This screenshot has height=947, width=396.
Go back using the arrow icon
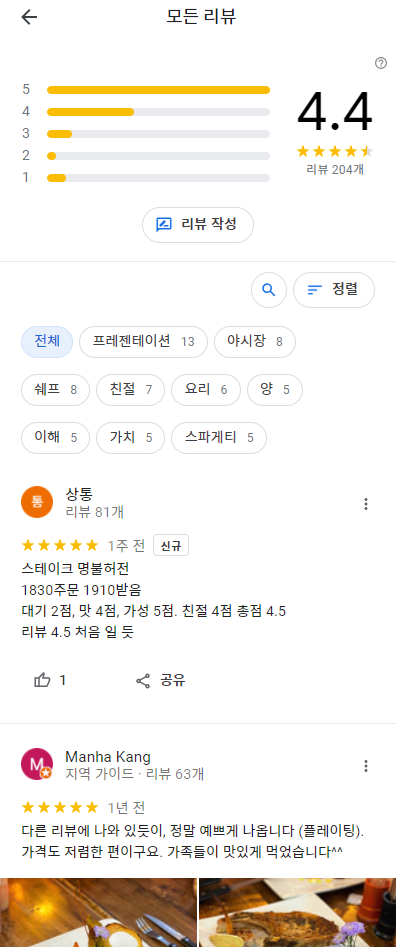(29, 17)
